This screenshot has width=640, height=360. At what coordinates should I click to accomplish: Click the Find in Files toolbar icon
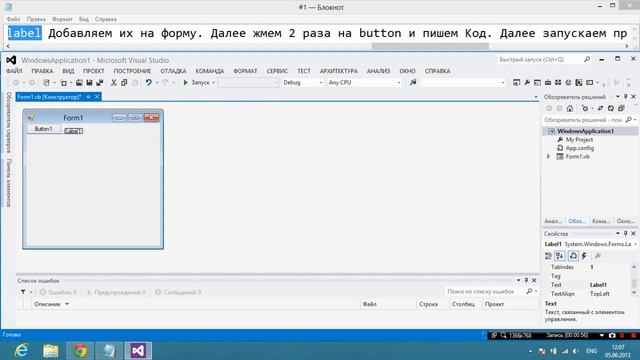click(x=413, y=82)
